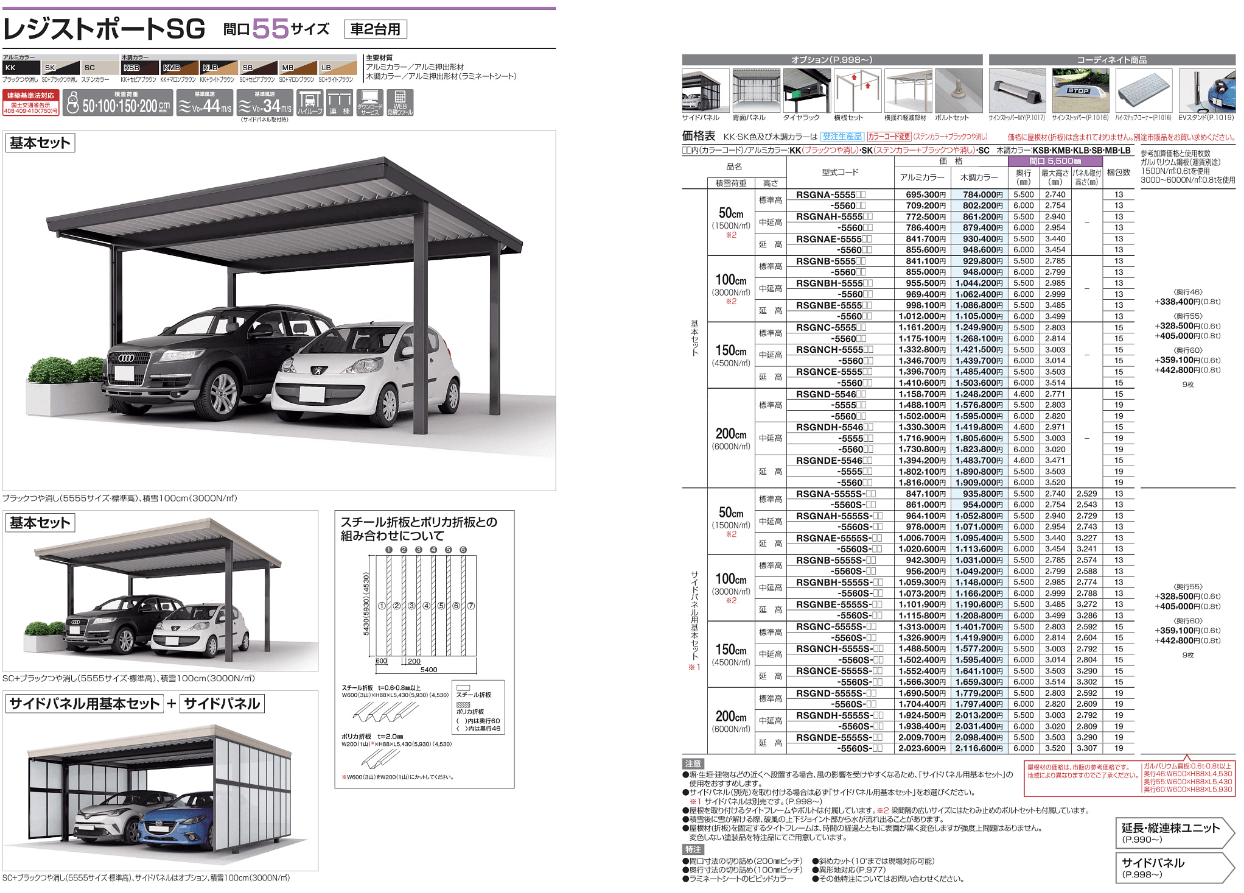Click model code RSGND-5546
Screen dimensions: 1244x893
[x=832, y=394]
